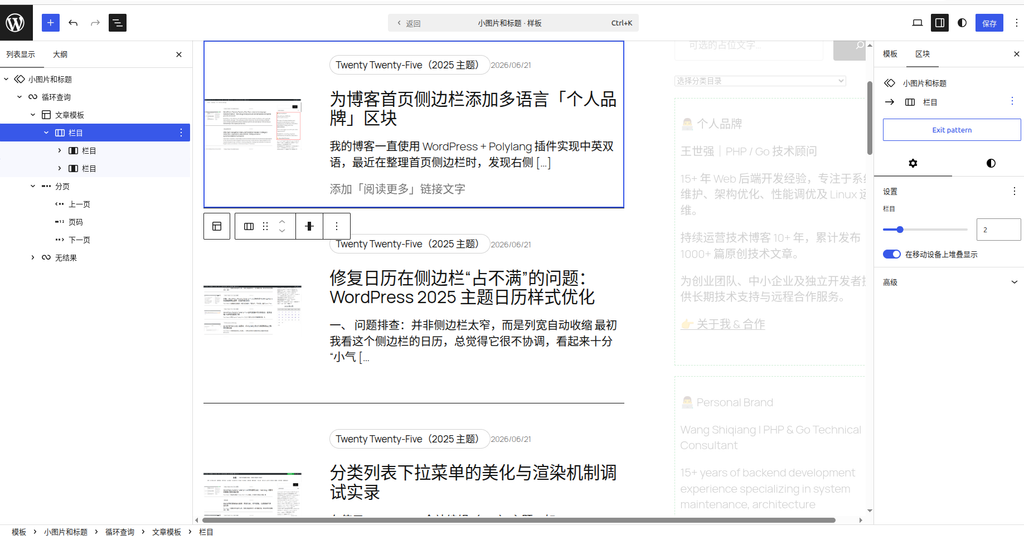Open the block inserter plus button
This screenshot has width=1024, height=536.
[x=50, y=23]
